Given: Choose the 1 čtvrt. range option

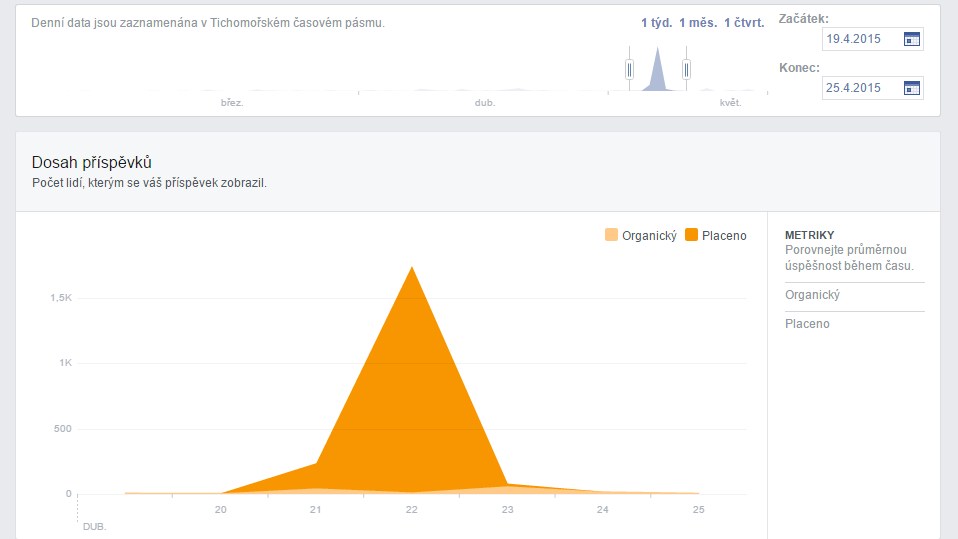Looking at the screenshot, I should 743,23.
